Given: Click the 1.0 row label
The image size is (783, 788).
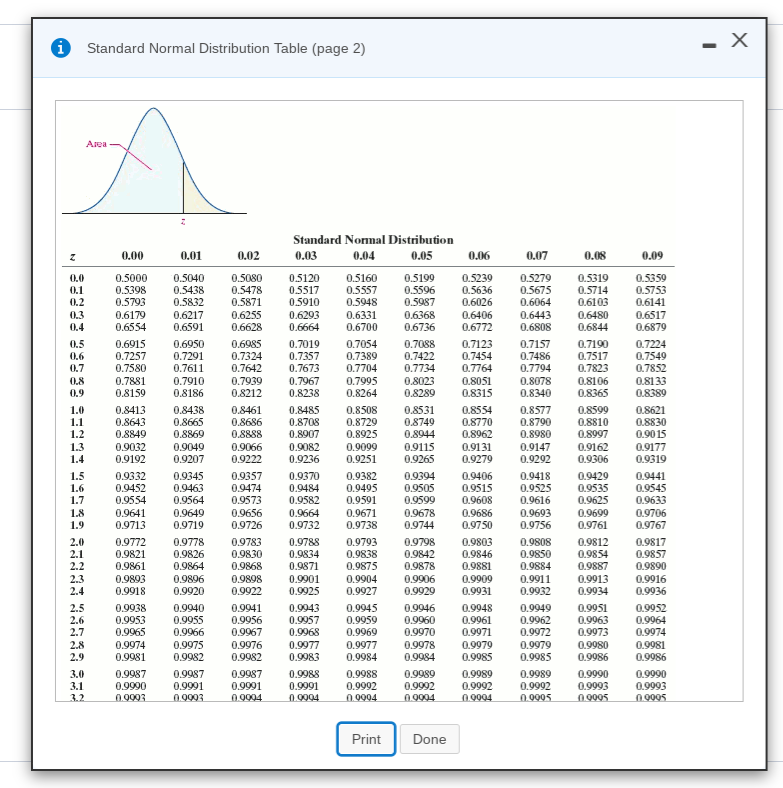Looking at the screenshot, I should click(x=77, y=410).
